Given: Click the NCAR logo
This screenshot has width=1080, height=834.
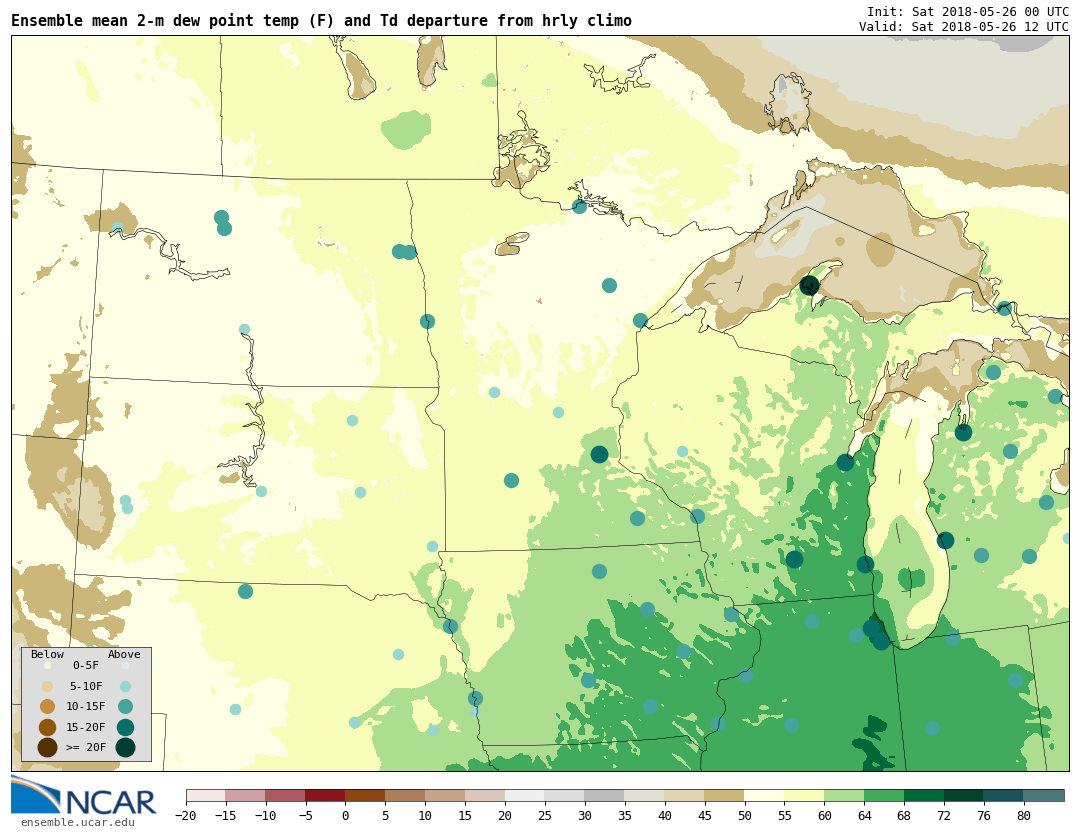Looking at the screenshot, I should (x=84, y=796).
